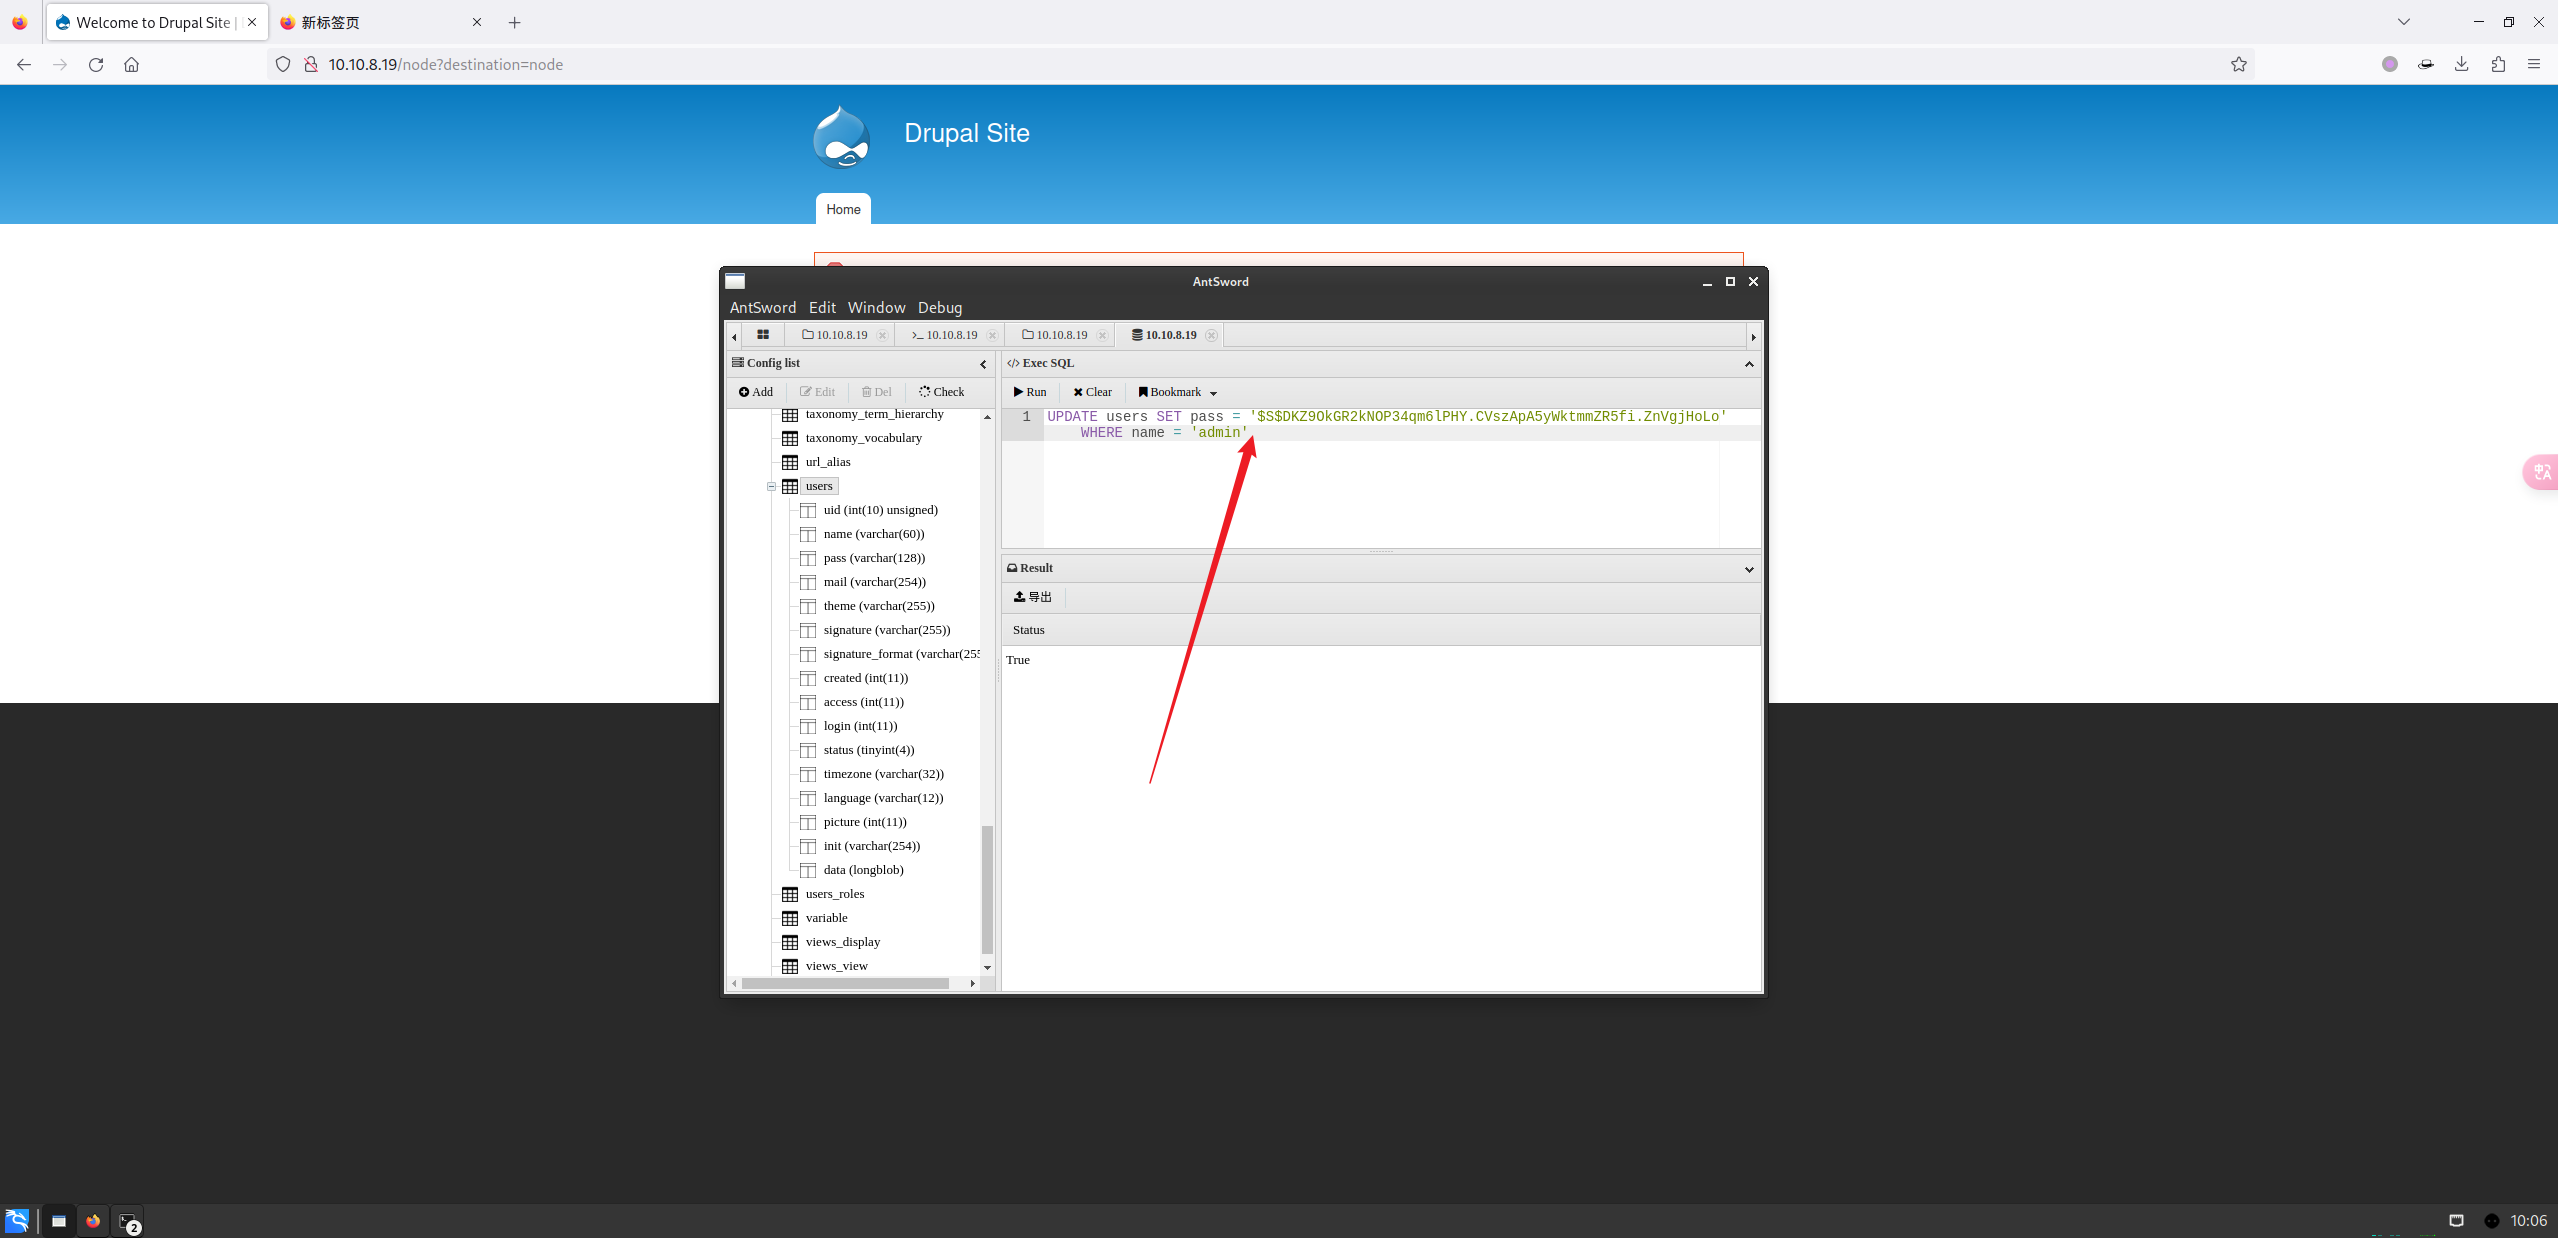The height and width of the screenshot is (1238, 2558).
Task: Open the AntSword menu
Action: click(763, 308)
